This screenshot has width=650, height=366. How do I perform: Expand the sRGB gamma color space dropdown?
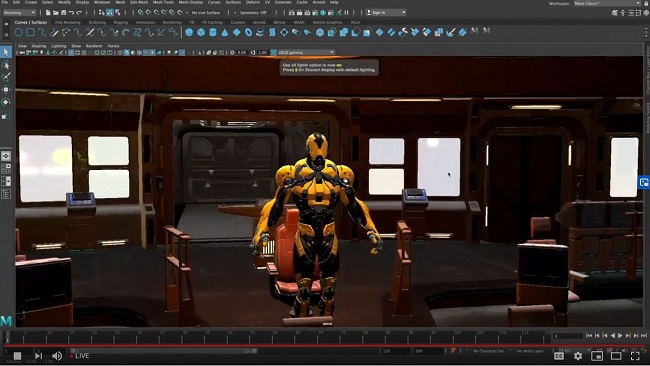click(306, 52)
